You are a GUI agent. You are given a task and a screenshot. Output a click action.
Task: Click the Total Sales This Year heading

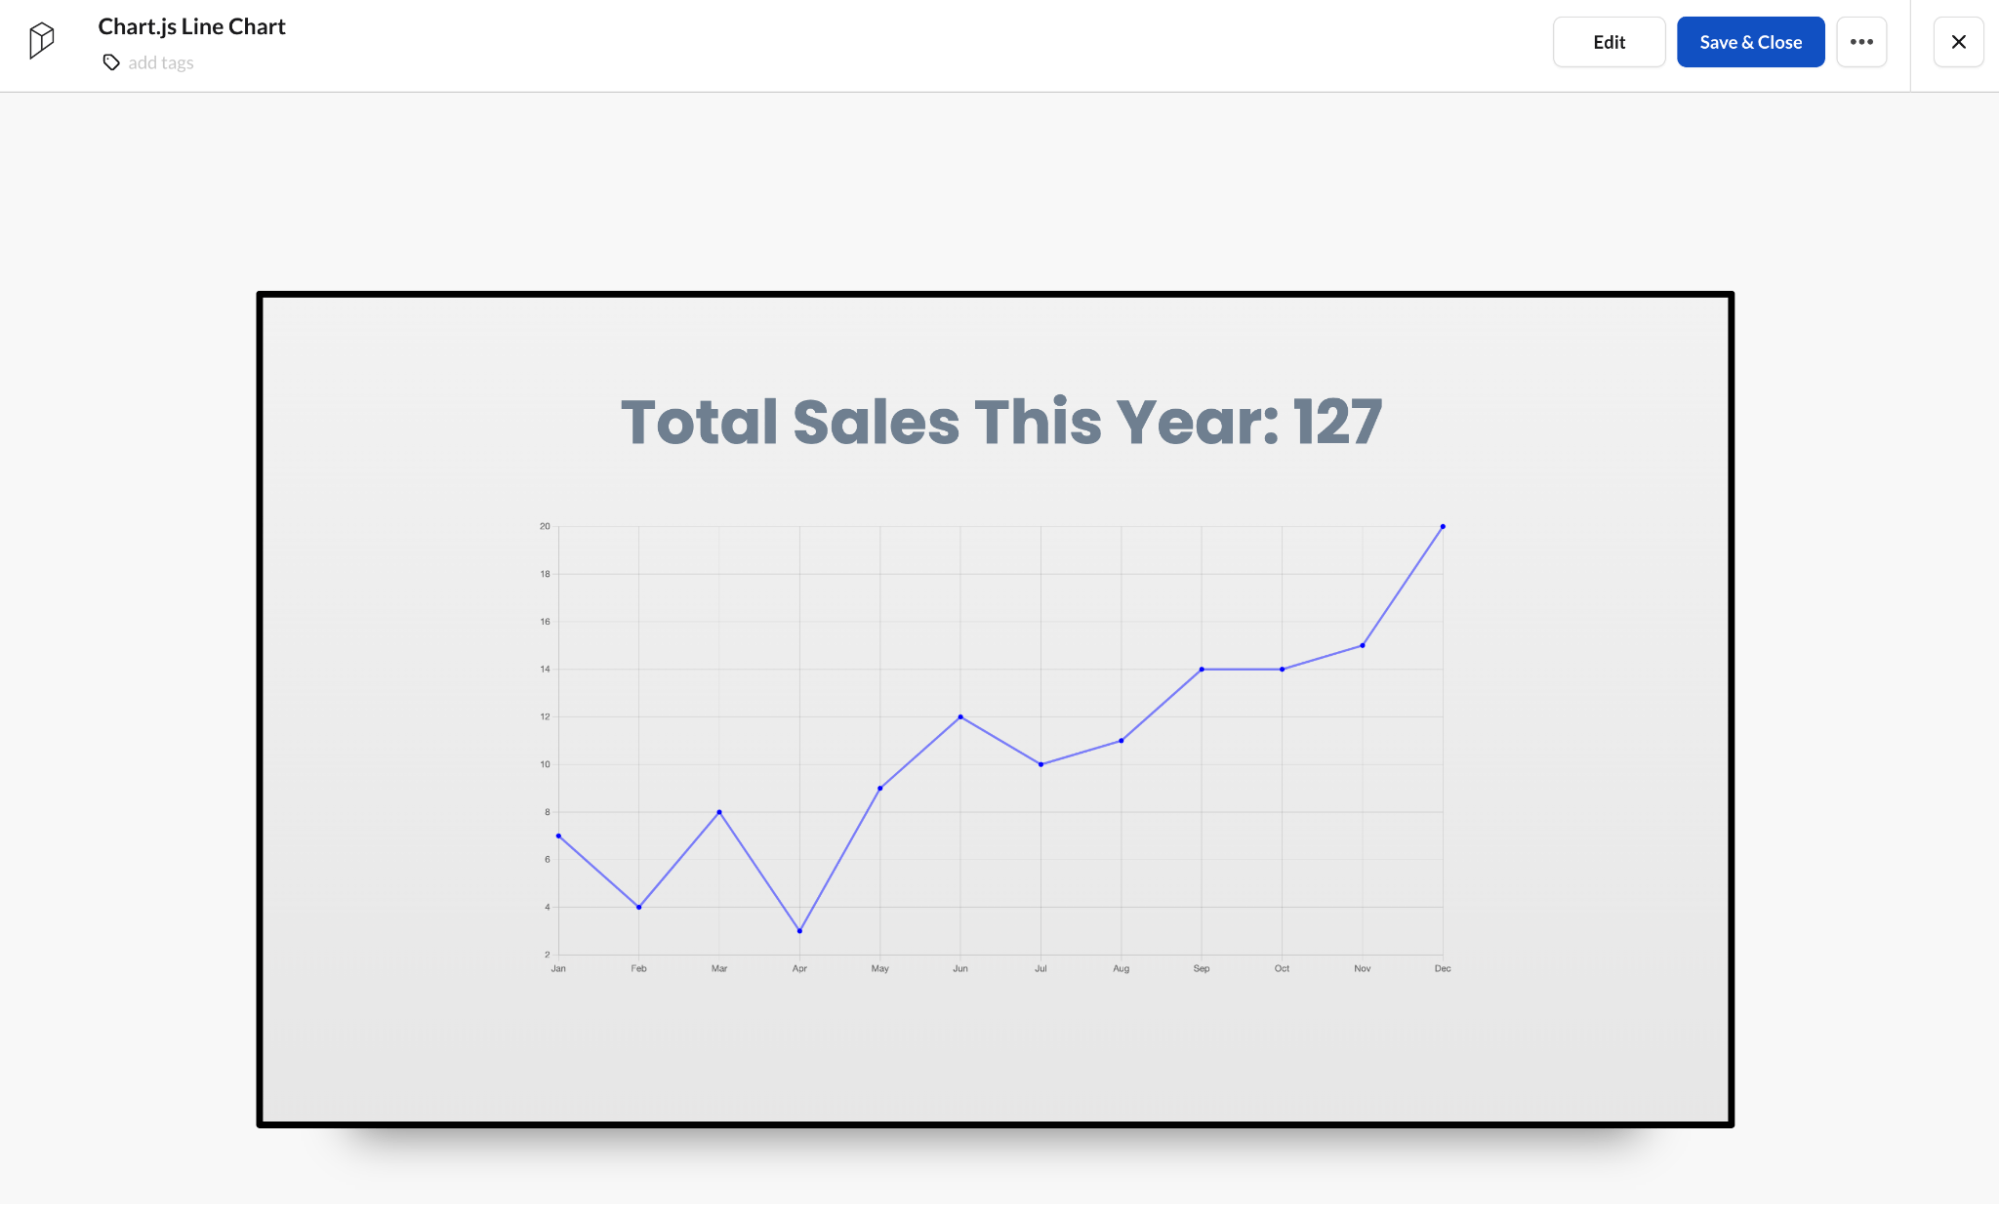click(1001, 421)
